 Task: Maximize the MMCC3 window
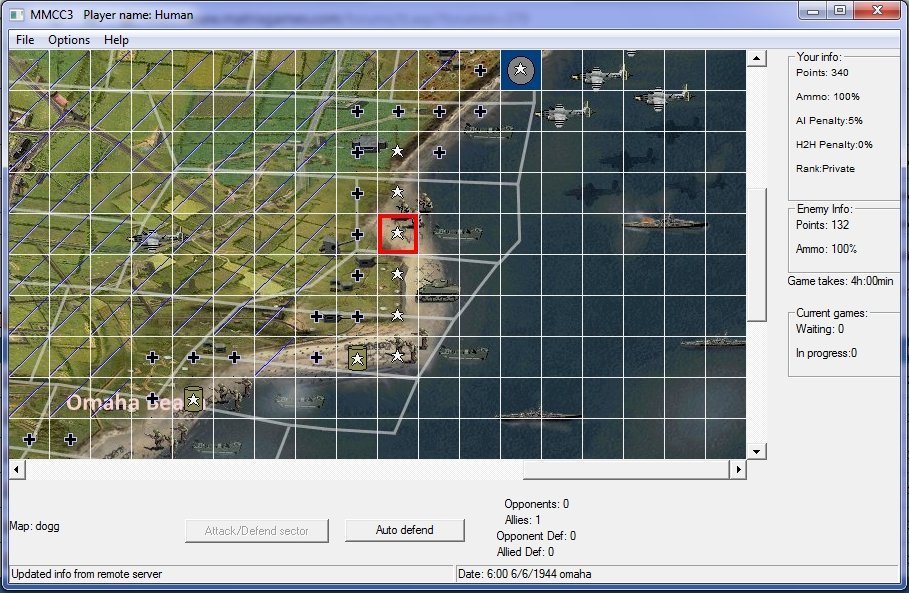[839, 11]
